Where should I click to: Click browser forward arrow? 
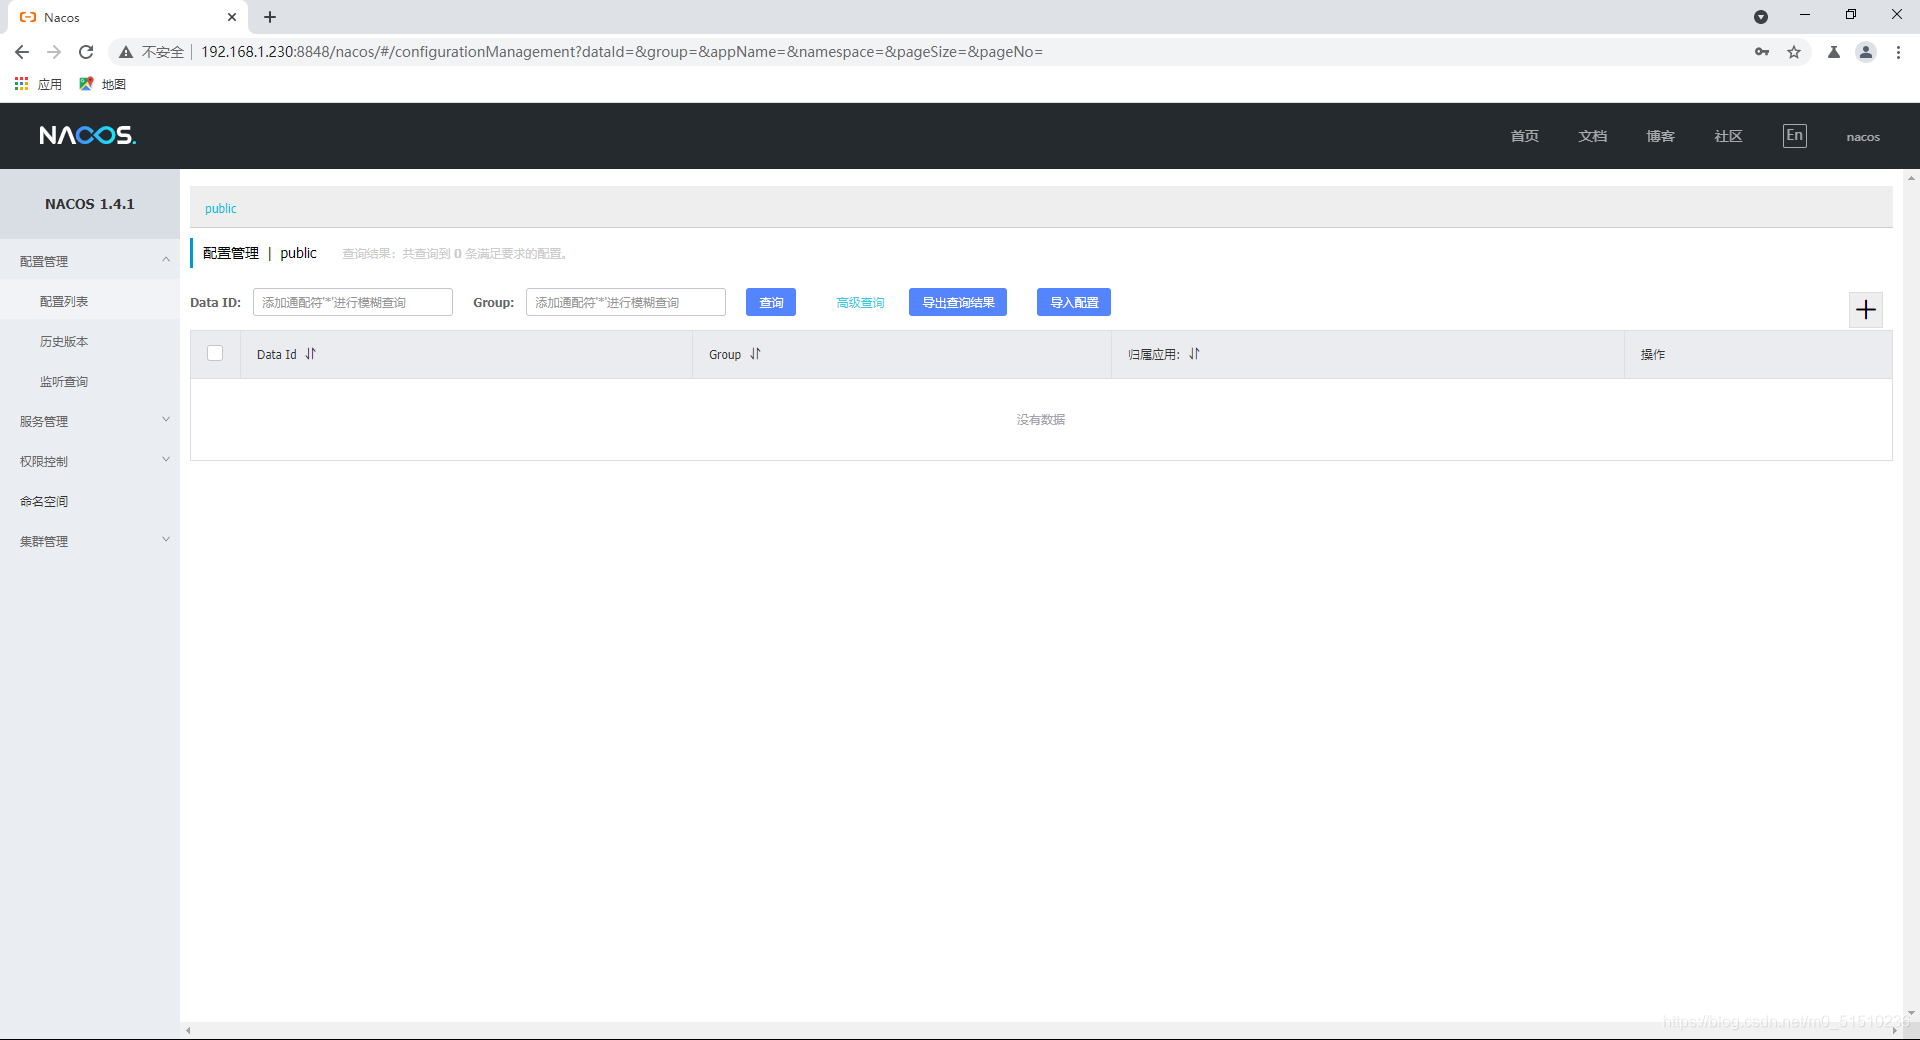(54, 52)
